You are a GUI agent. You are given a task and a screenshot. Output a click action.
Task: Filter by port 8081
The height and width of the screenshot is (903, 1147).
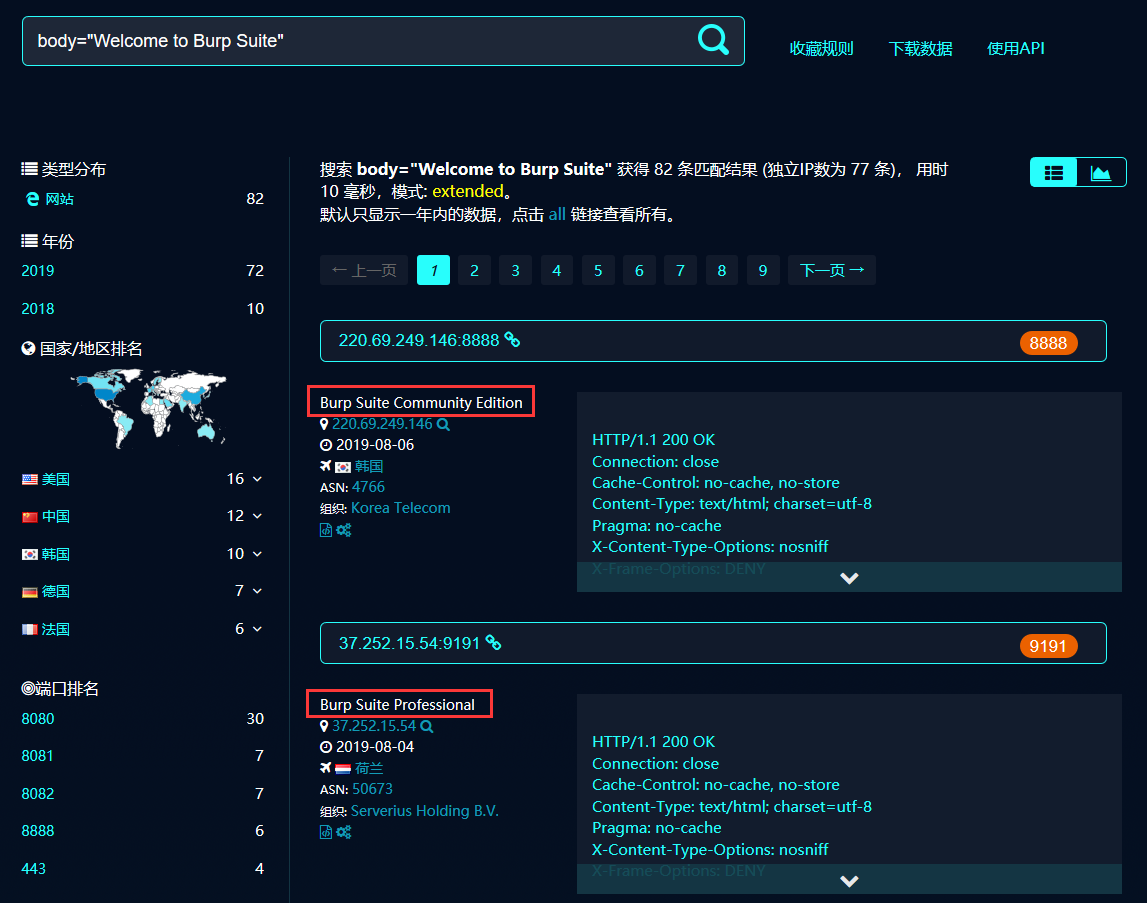pos(37,756)
